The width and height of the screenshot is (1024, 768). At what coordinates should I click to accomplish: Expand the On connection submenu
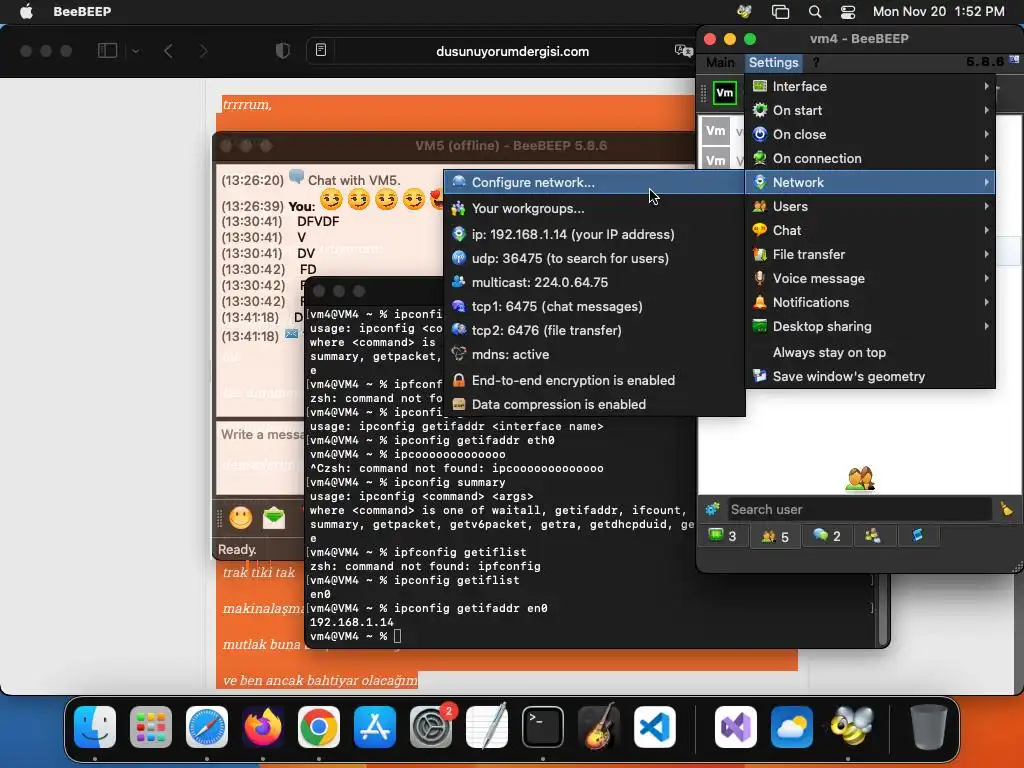(870, 159)
